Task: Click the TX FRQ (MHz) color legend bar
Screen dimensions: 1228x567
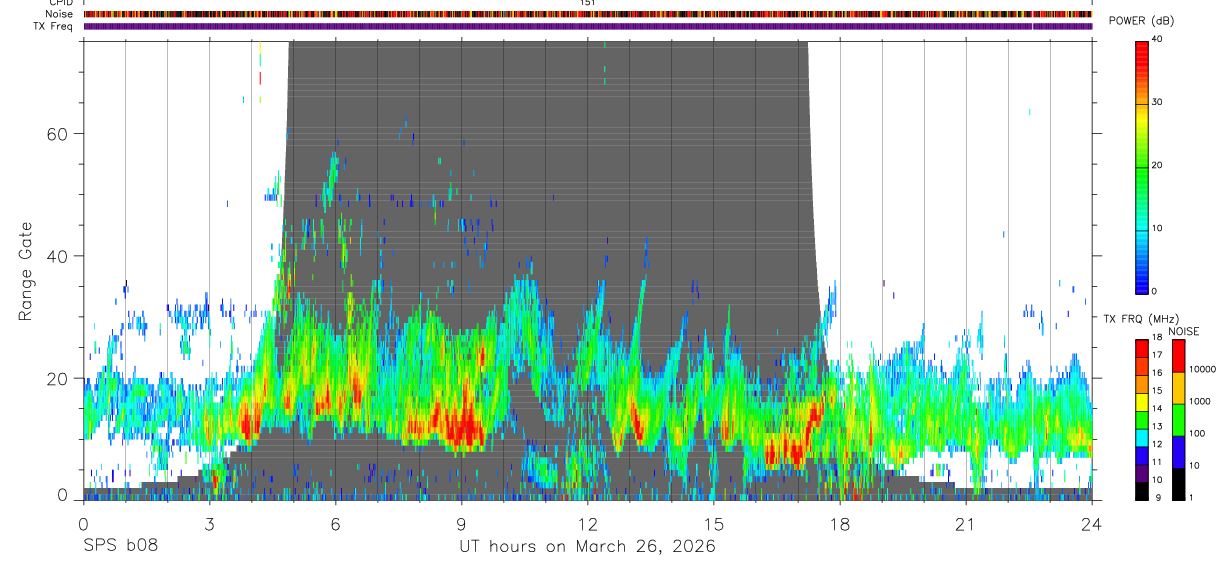Action: click(1141, 419)
